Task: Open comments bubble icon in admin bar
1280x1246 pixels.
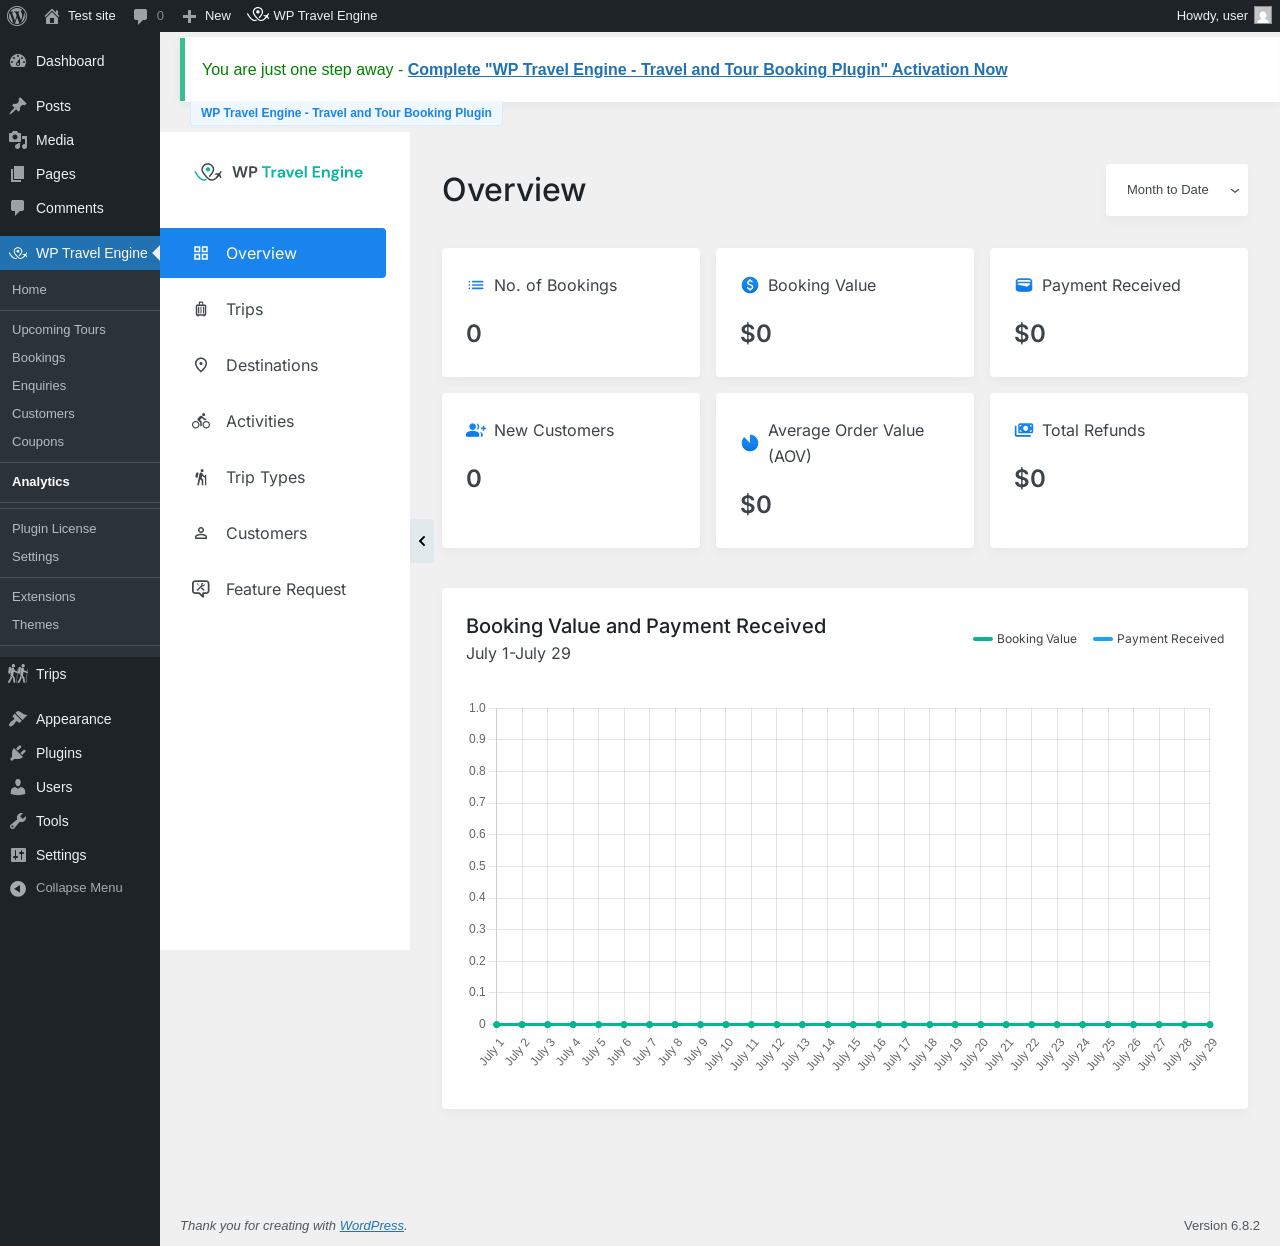Action: (x=141, y=16)
